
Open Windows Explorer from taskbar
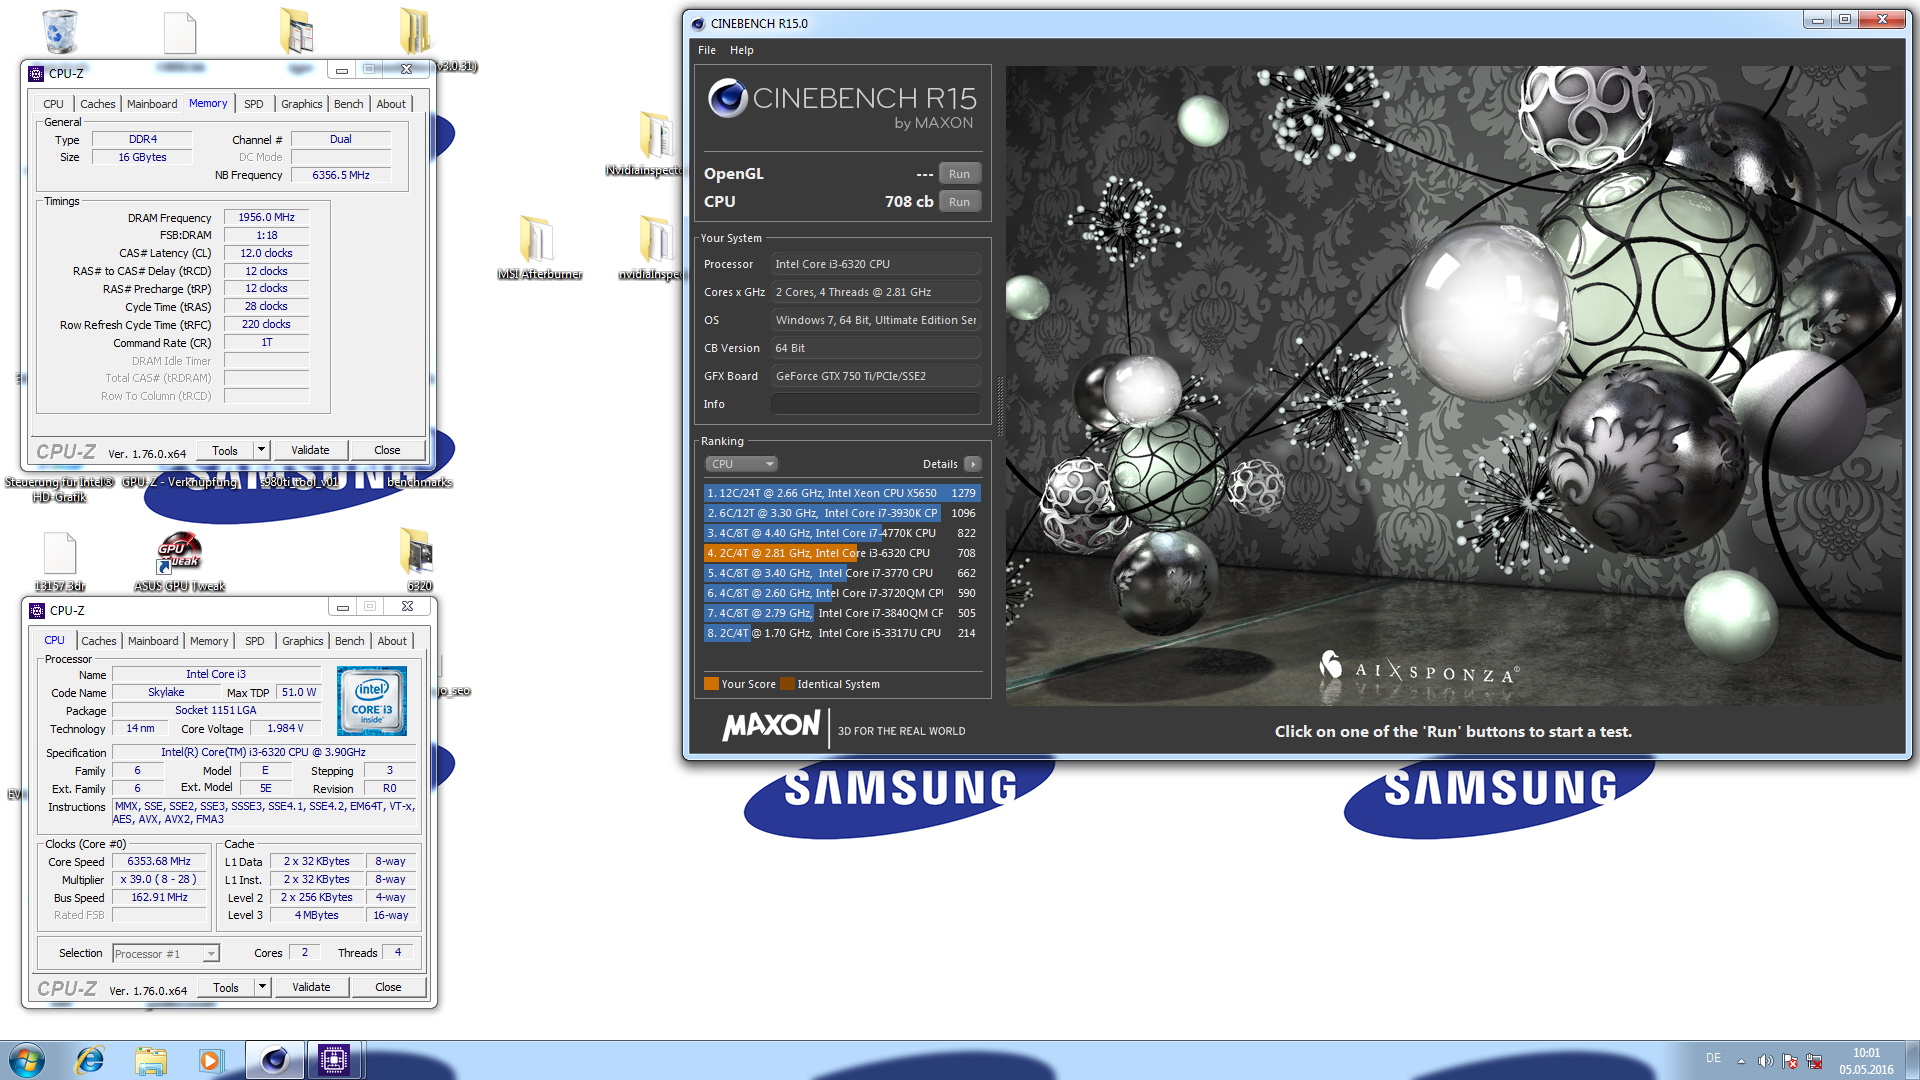151,1060
